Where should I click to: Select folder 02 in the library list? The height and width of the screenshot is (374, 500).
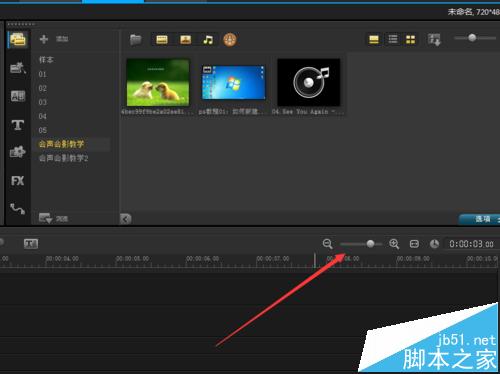pyautogui.click(x=42, y=88)
